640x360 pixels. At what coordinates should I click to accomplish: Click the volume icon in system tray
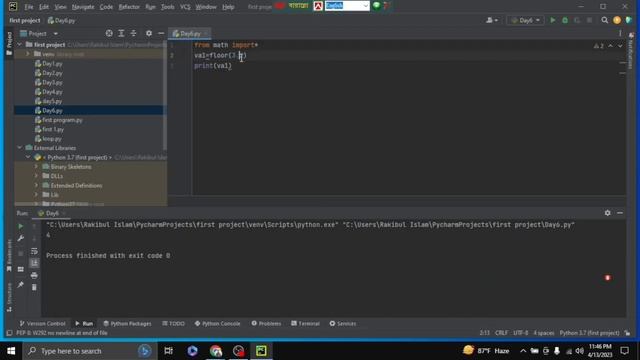click(580, 351)
